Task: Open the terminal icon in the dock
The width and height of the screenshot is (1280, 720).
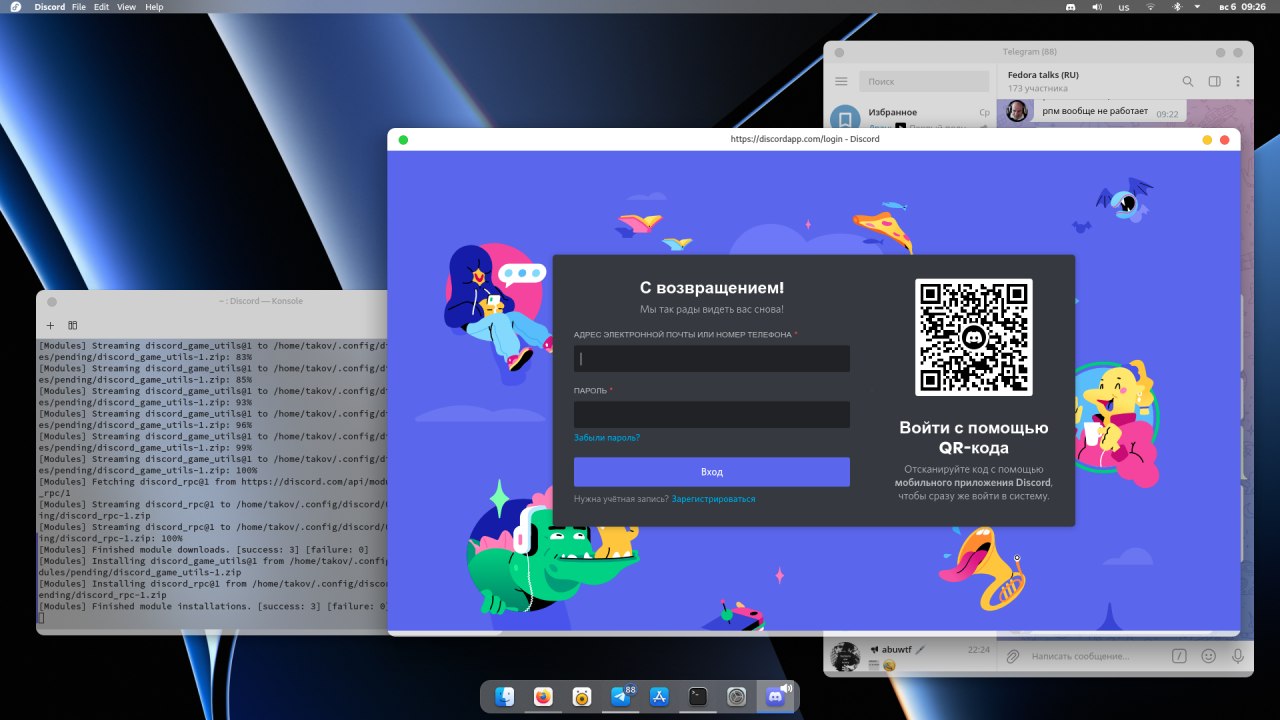Action: click(698, 697)
